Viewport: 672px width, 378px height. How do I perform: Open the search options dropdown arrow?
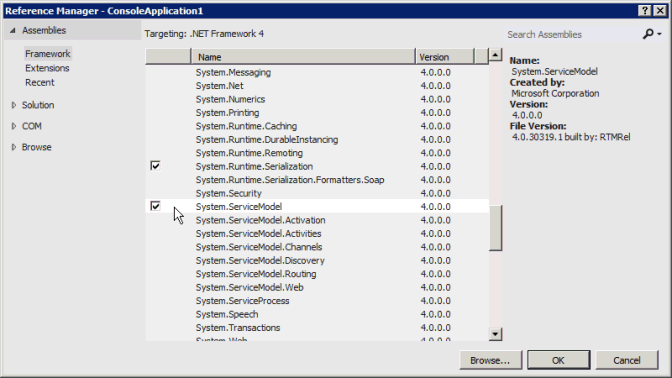click(660, 34)
